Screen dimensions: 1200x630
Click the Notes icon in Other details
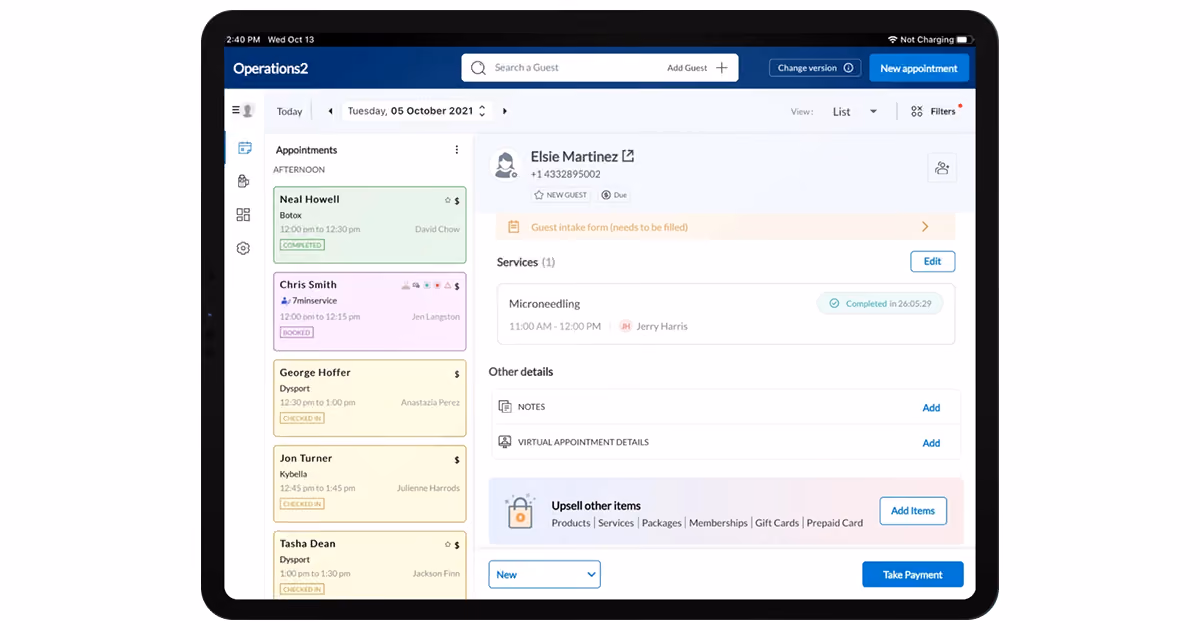pyautogui.click(x=505, y=407)
